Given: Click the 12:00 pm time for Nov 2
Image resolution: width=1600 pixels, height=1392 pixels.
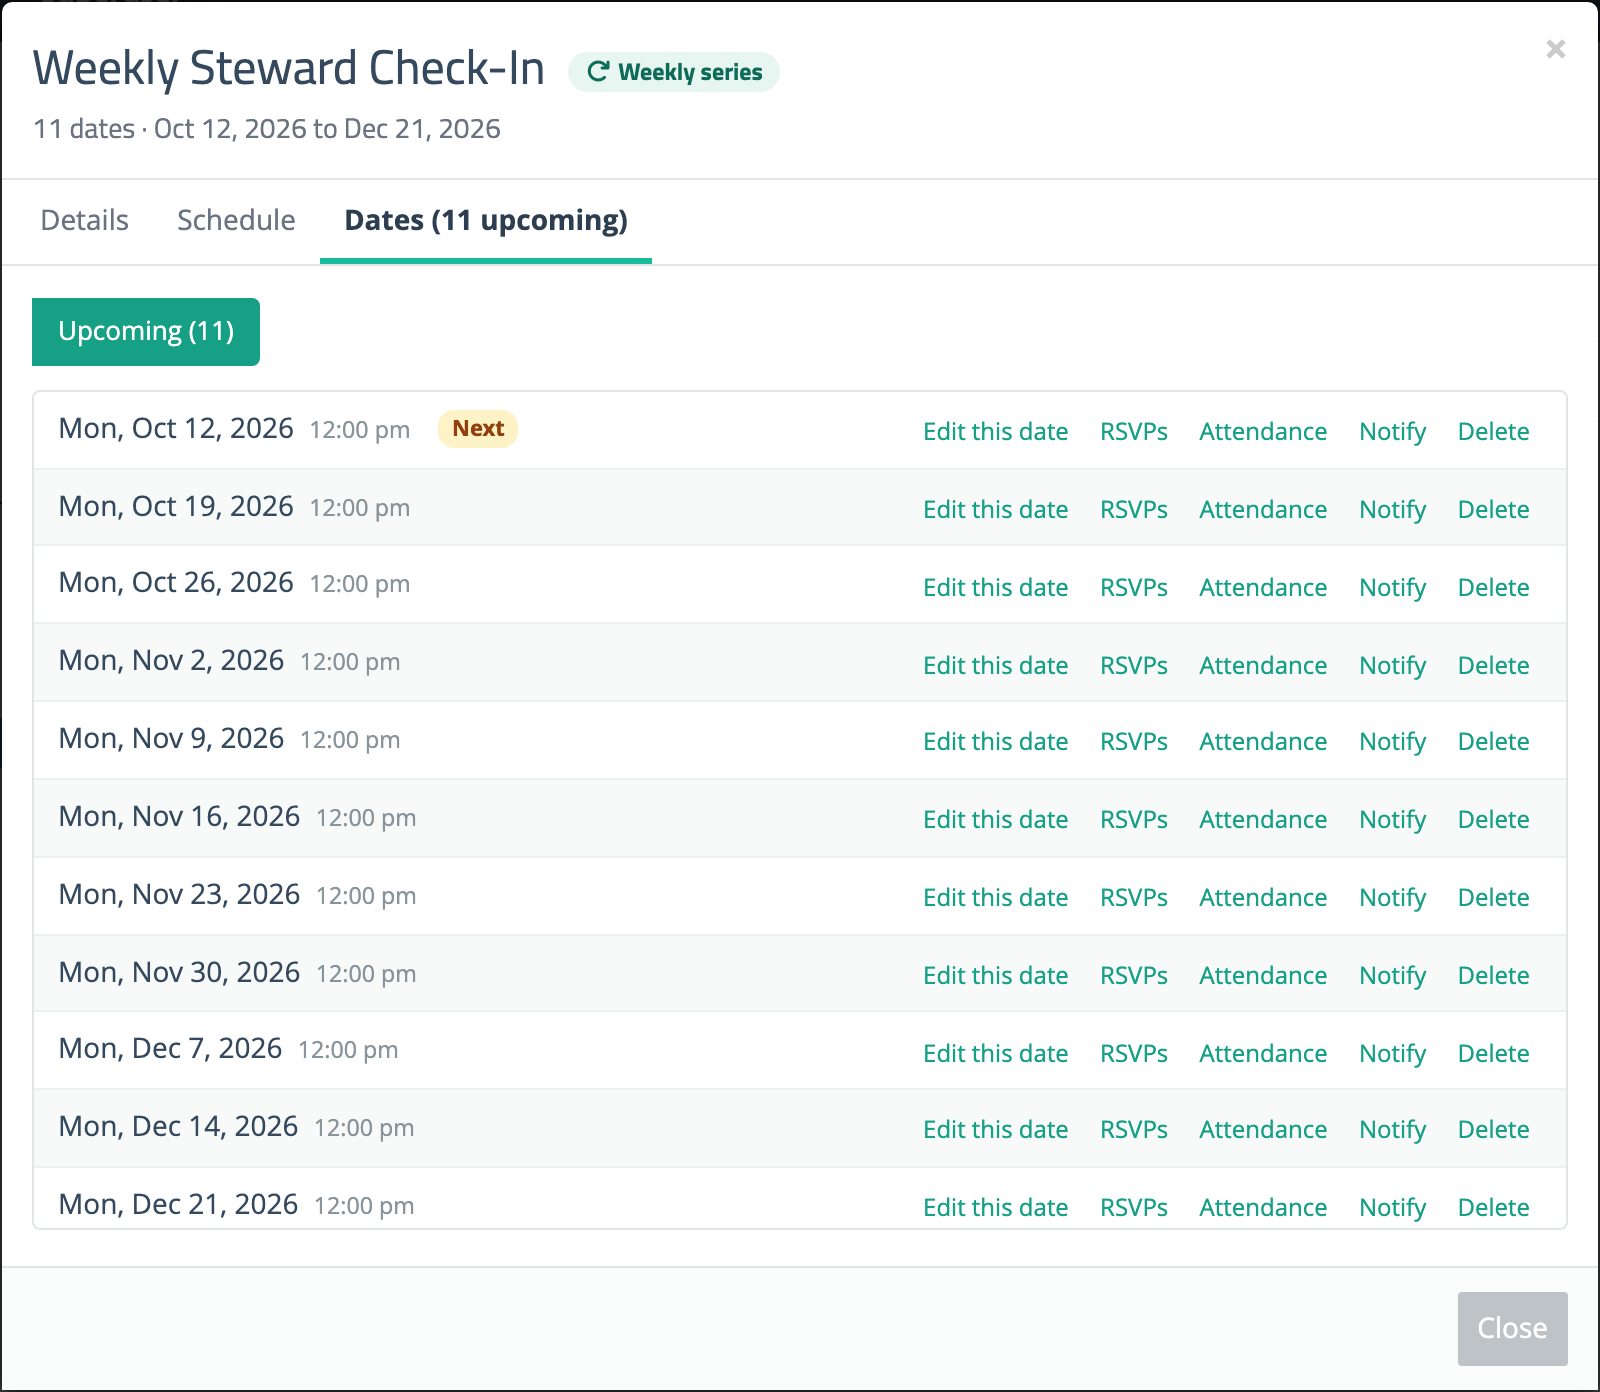Looking at the screenshot, I should click(350, 662).
